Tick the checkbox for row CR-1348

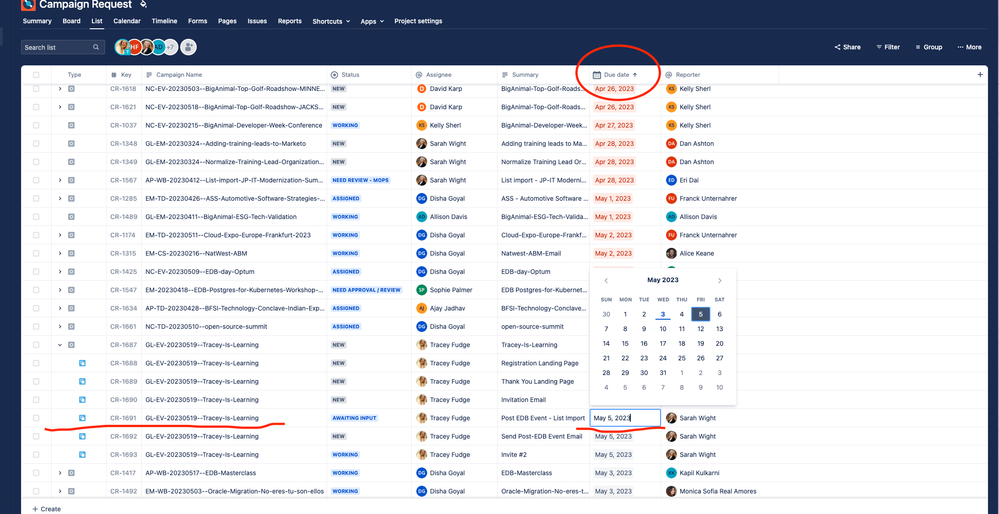click(36, 143)
